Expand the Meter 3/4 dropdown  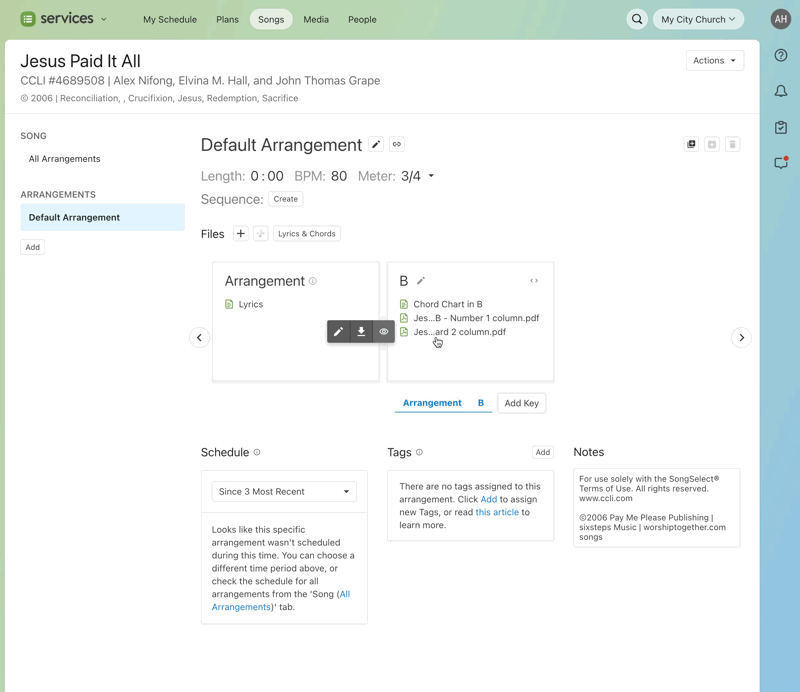[418, 176]
